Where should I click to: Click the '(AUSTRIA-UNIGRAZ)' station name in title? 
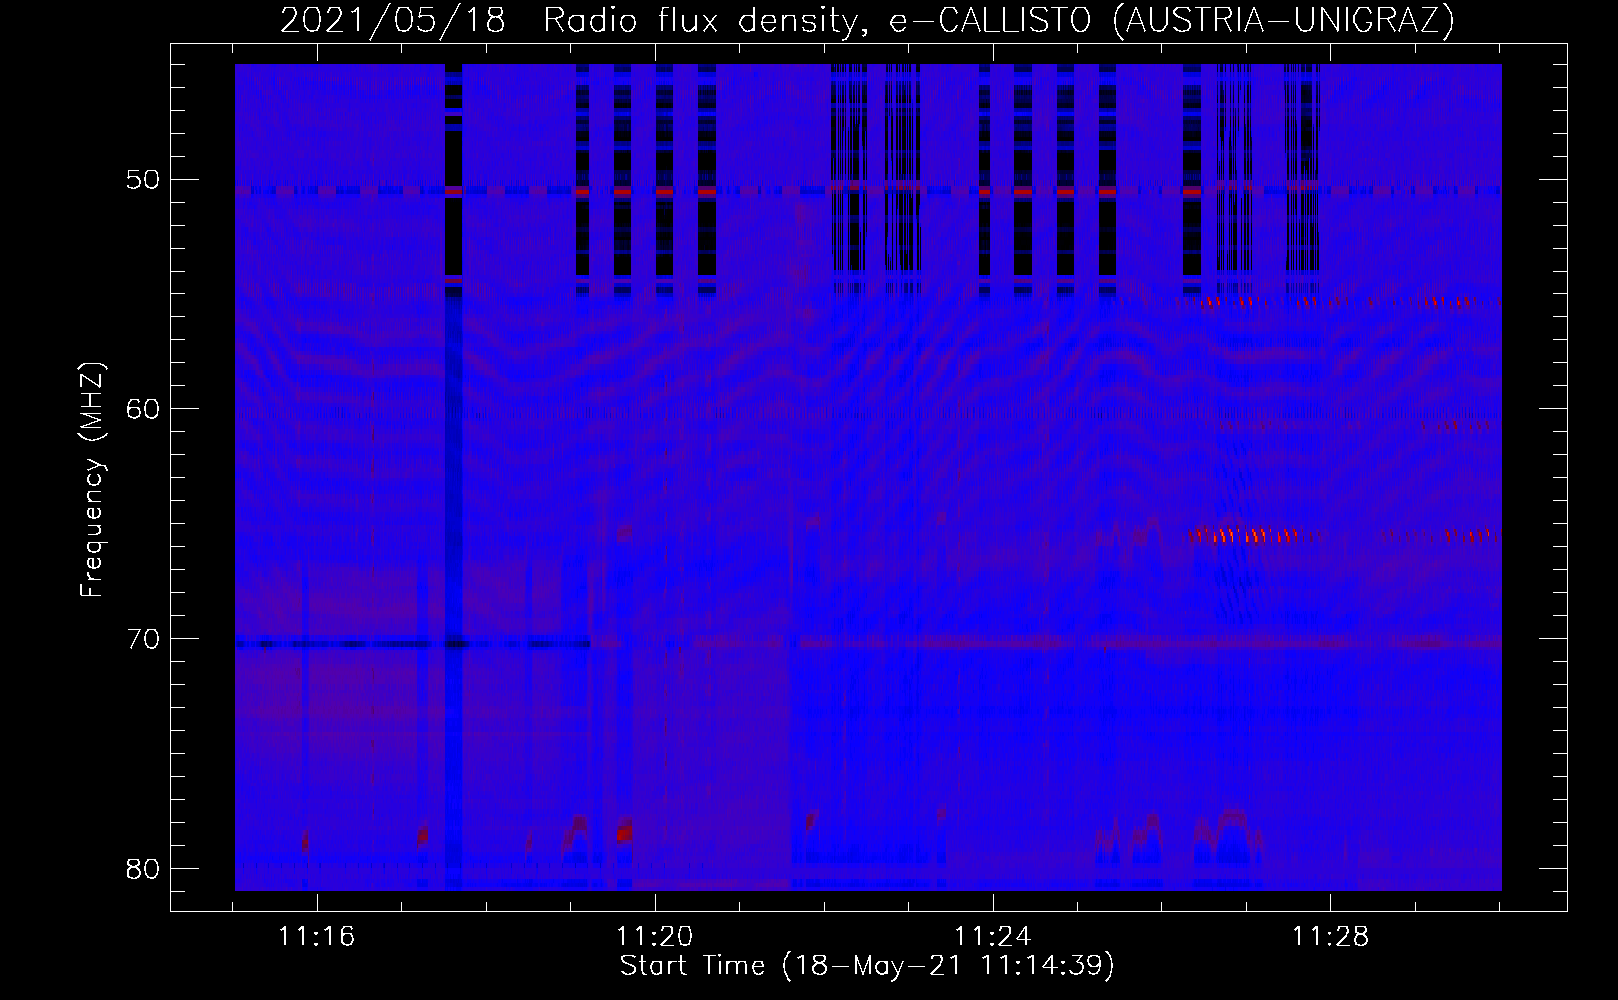(1283, 20)
